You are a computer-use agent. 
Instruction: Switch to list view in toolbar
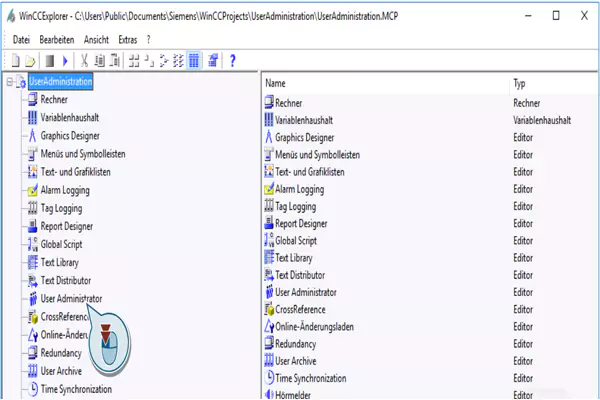click(x=164, y=60)
